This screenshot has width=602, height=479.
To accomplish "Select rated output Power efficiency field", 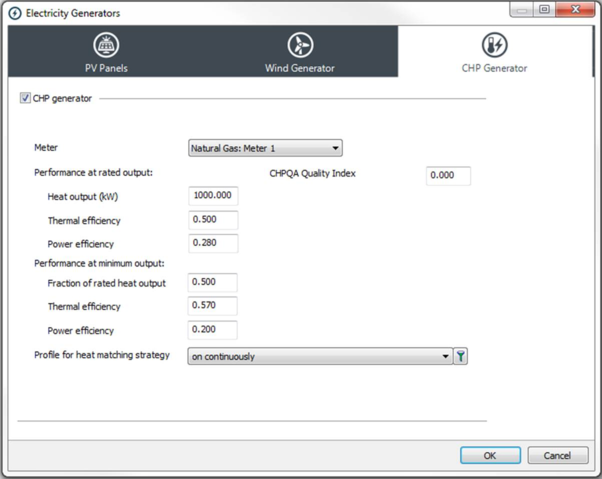I will click(x=212, y=243).
